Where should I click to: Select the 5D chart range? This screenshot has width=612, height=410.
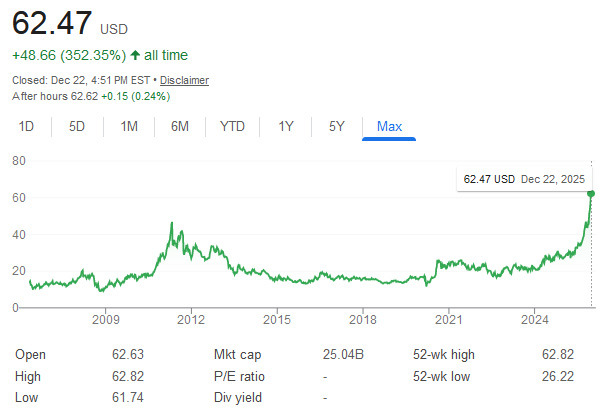(x=77, y=126)
